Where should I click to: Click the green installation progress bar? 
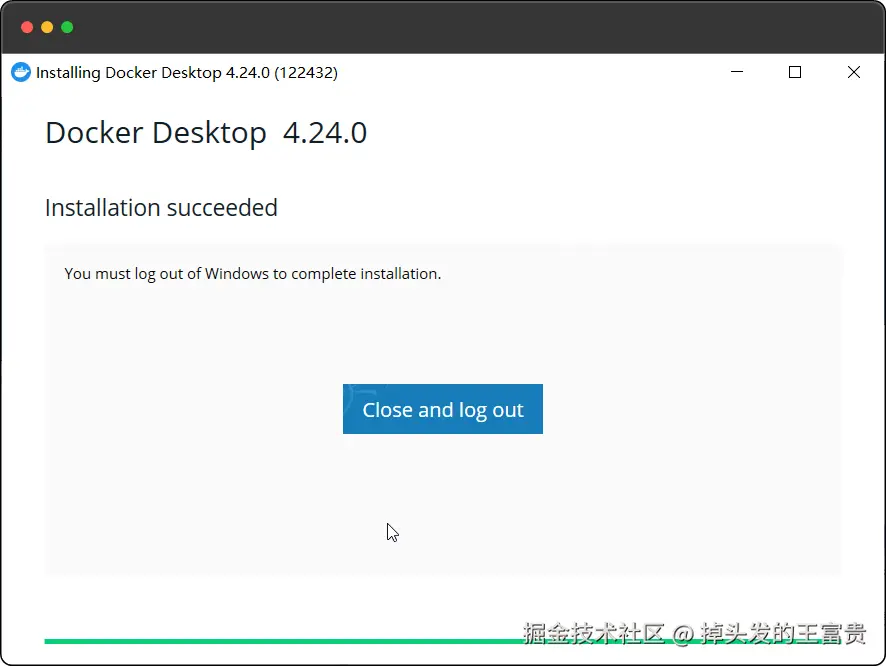(442, 641)
